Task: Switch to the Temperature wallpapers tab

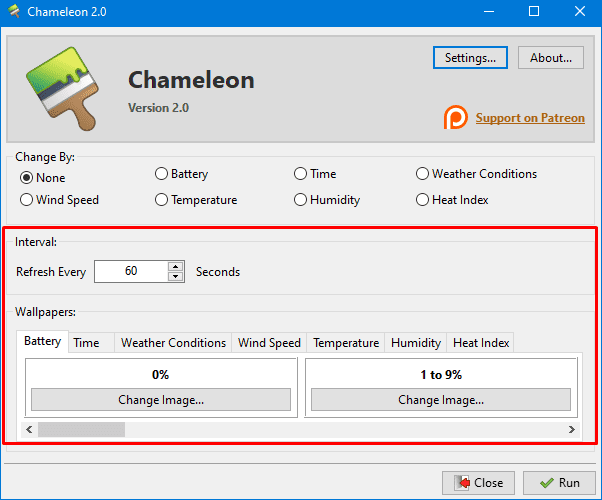Action: pos(346,343)
